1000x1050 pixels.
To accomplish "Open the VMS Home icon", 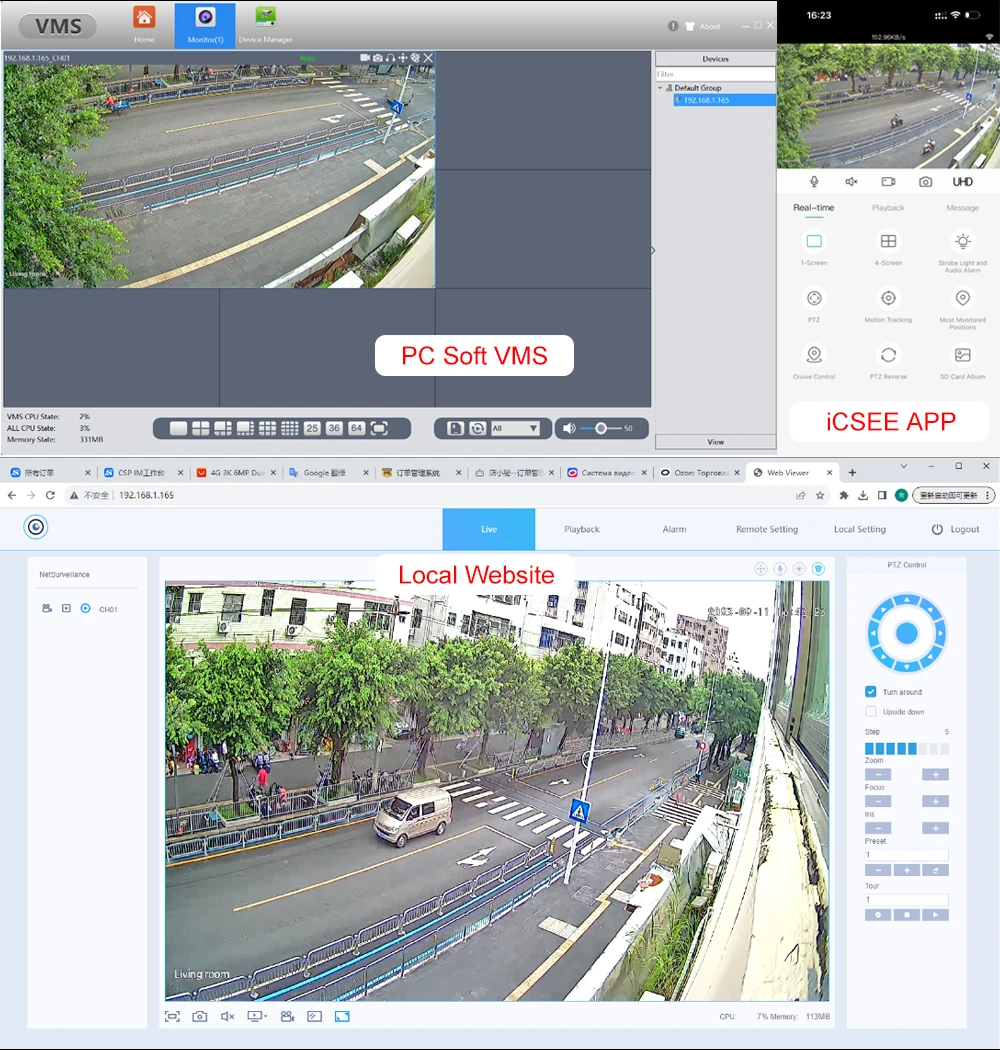I will (144, 24).
